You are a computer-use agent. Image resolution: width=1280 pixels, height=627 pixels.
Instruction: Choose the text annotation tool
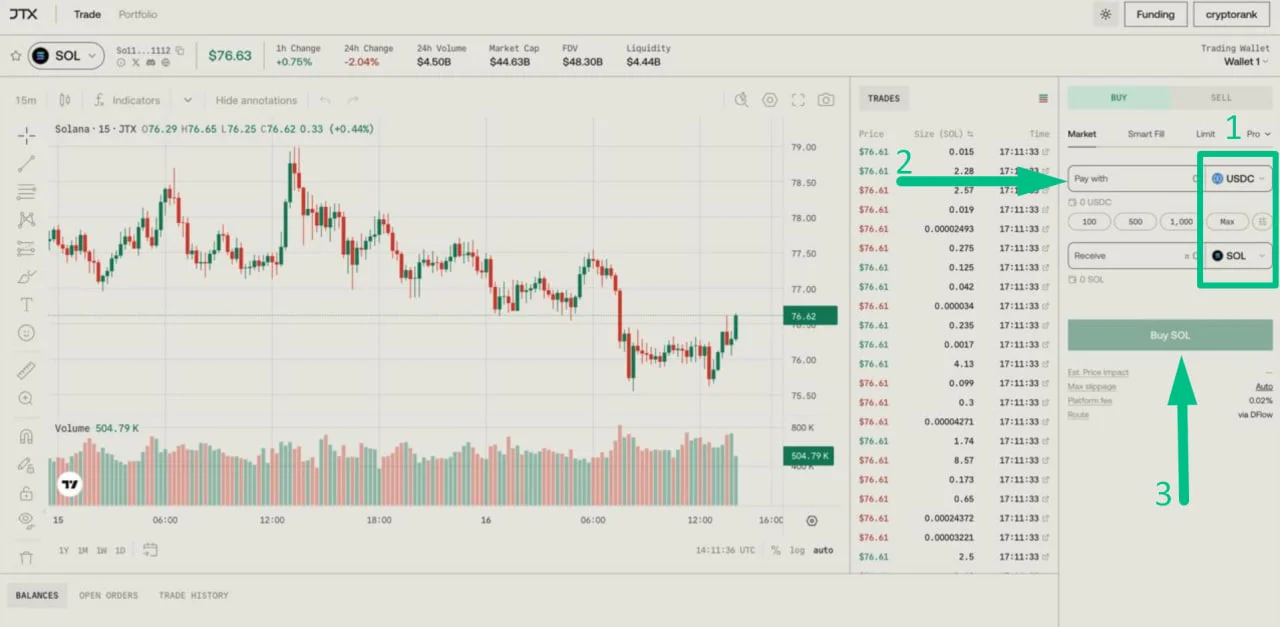pyautogui.click(x=26, y=304)
